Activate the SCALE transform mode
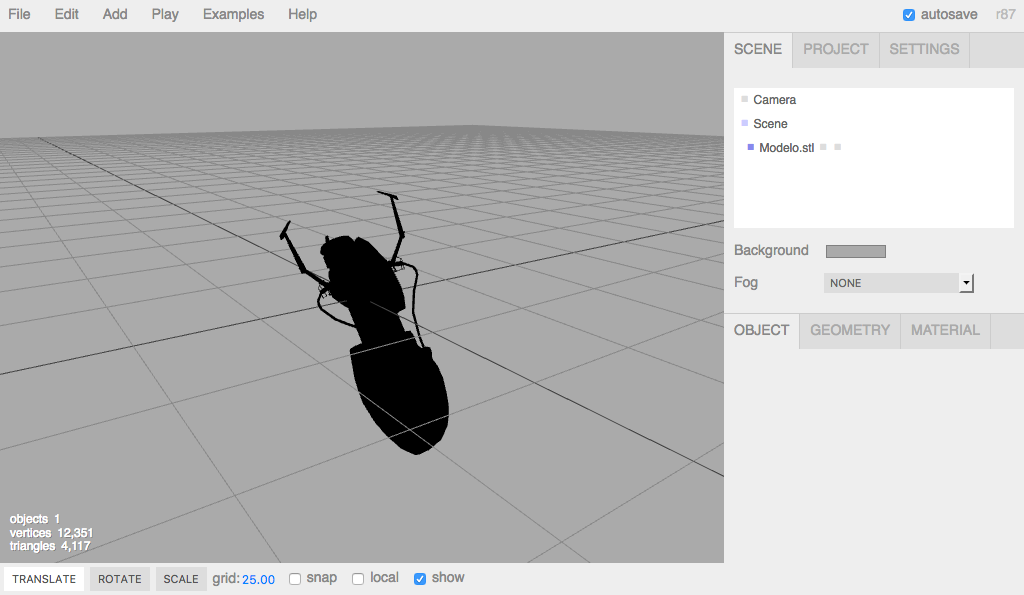The height and width of the screenshot is (595, 1024). (180, 578)
